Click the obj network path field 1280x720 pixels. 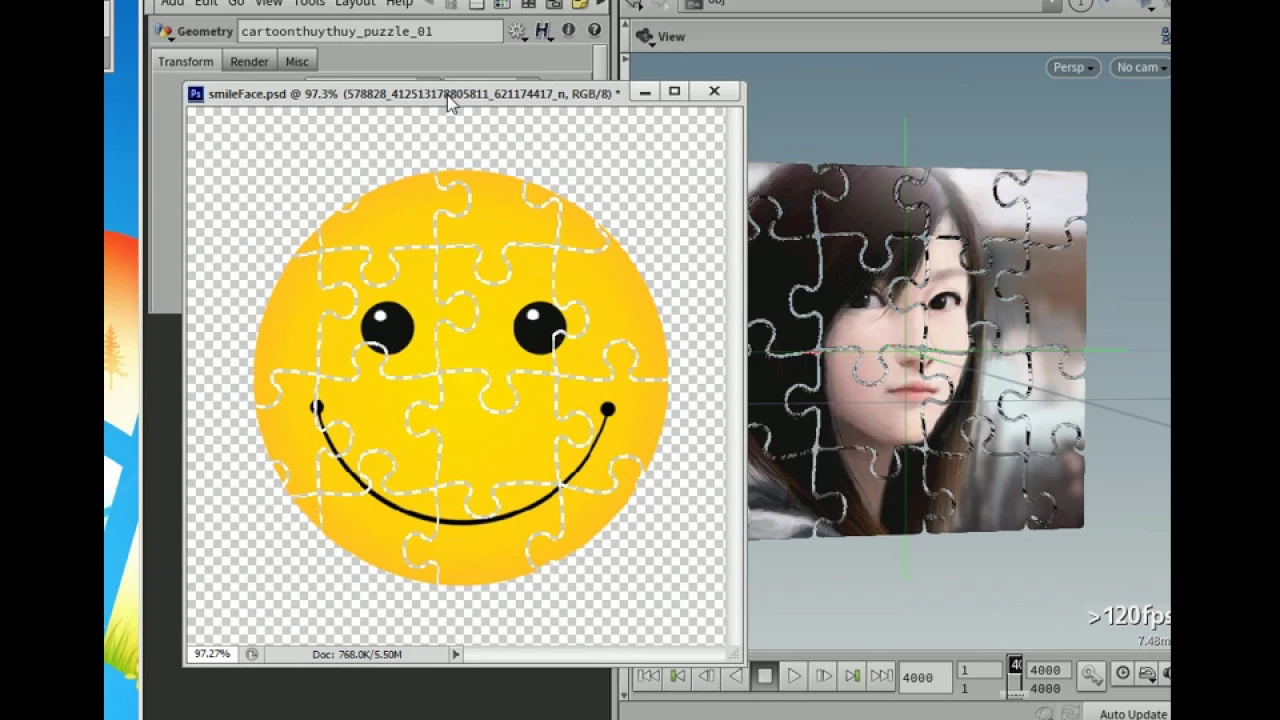872,4
